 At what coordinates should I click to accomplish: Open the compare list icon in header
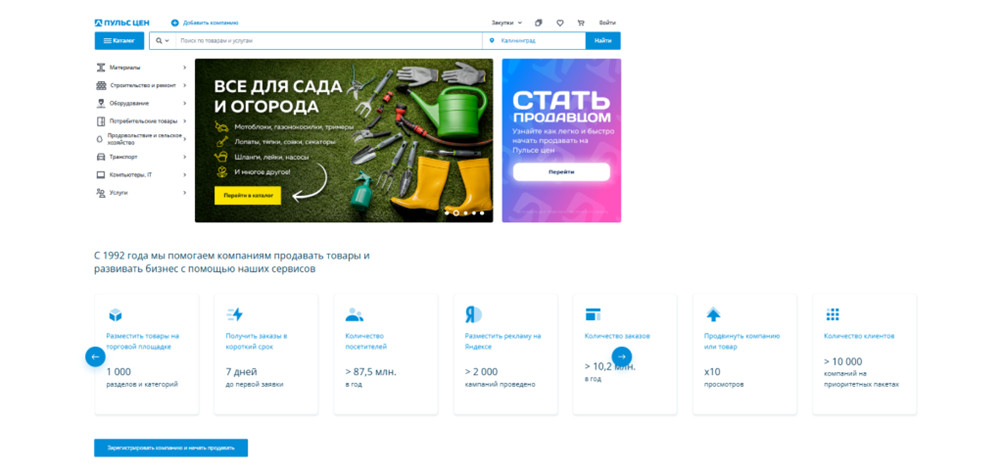pyautogui.click(x=538, y=23)
